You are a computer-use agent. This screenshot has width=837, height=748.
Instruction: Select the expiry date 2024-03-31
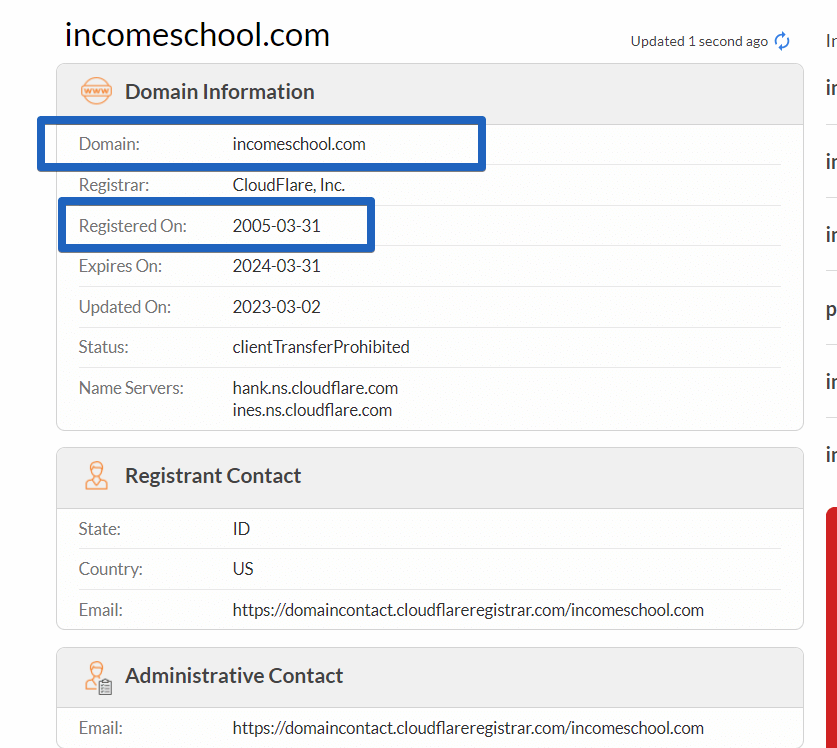click(x=277, y=266)
